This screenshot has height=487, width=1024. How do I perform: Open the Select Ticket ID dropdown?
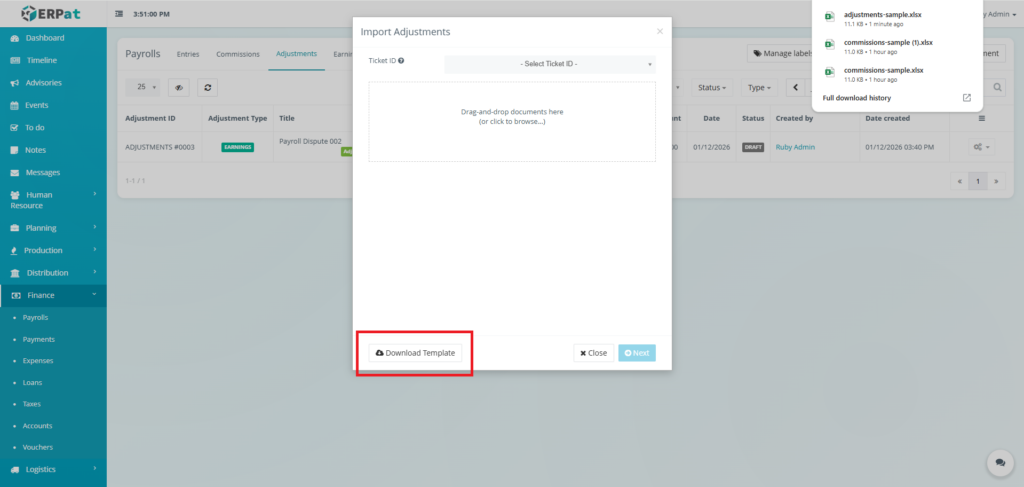[x=550, y=64]
